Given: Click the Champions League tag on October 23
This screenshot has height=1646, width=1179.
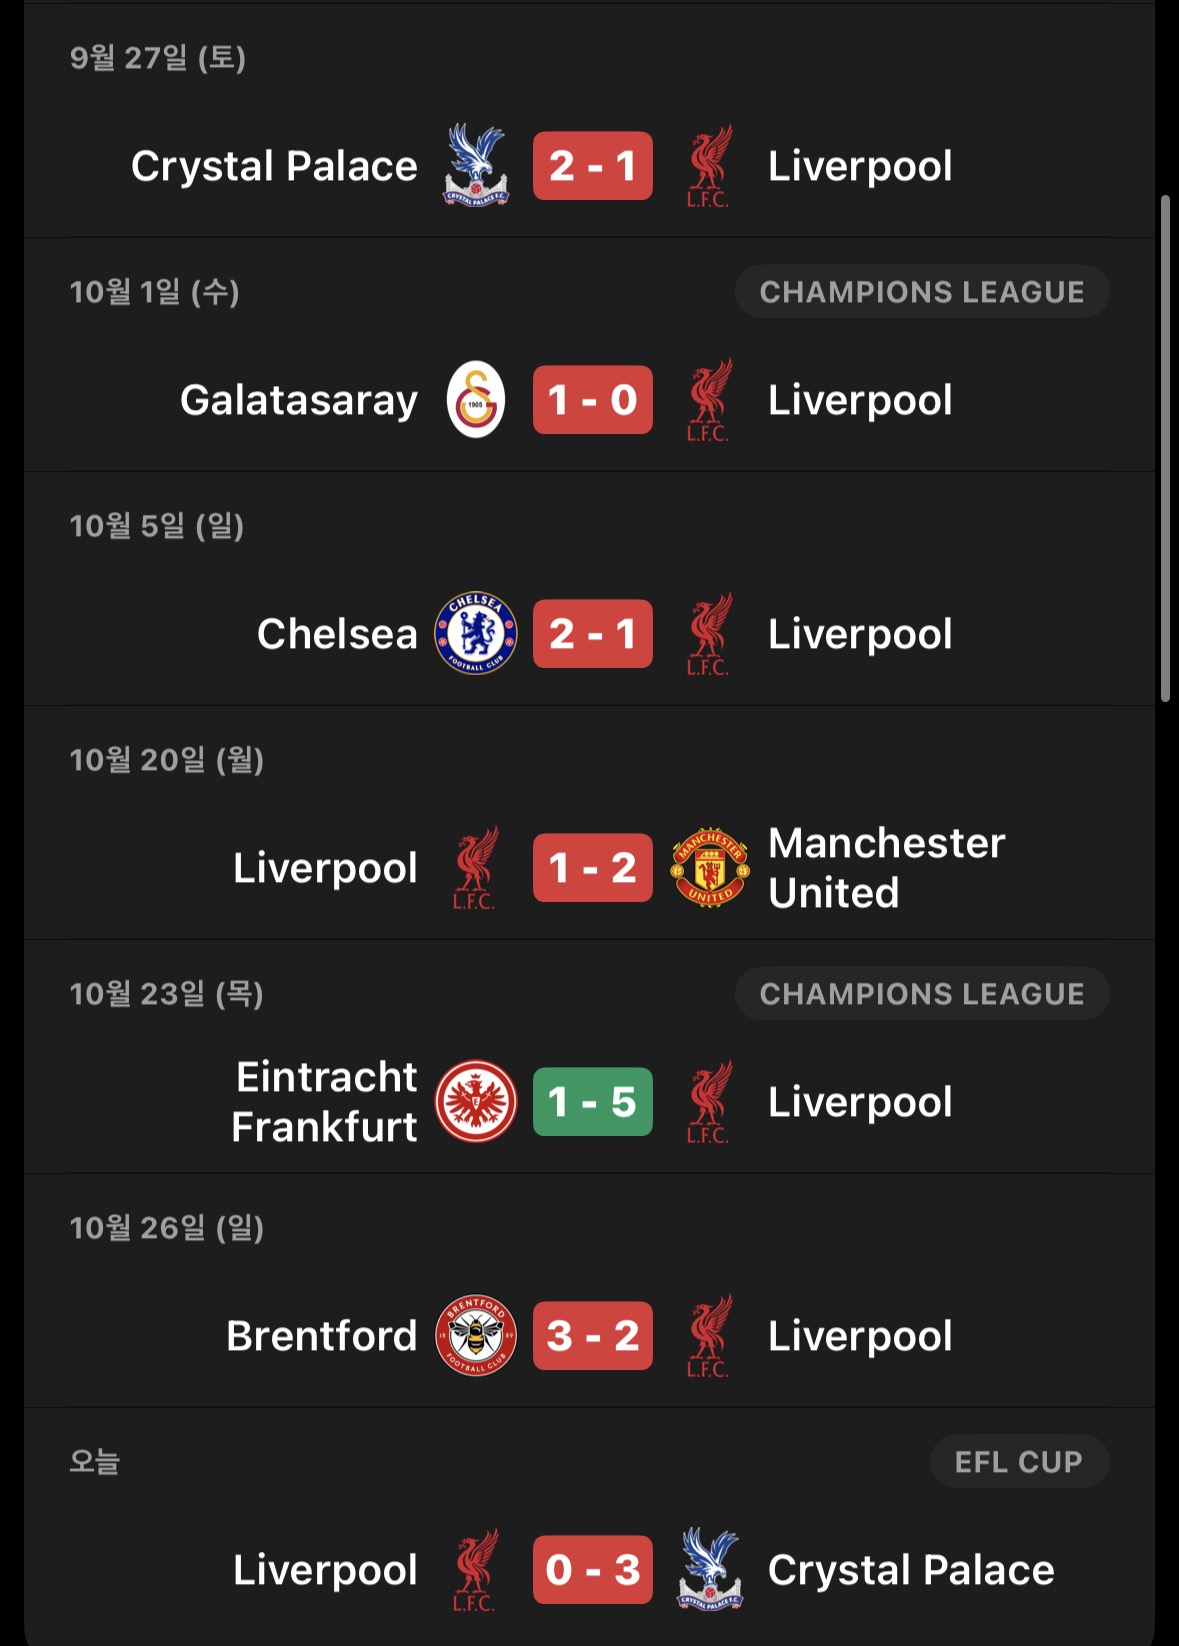Looking at the screenshot, I should click(921, 994).
